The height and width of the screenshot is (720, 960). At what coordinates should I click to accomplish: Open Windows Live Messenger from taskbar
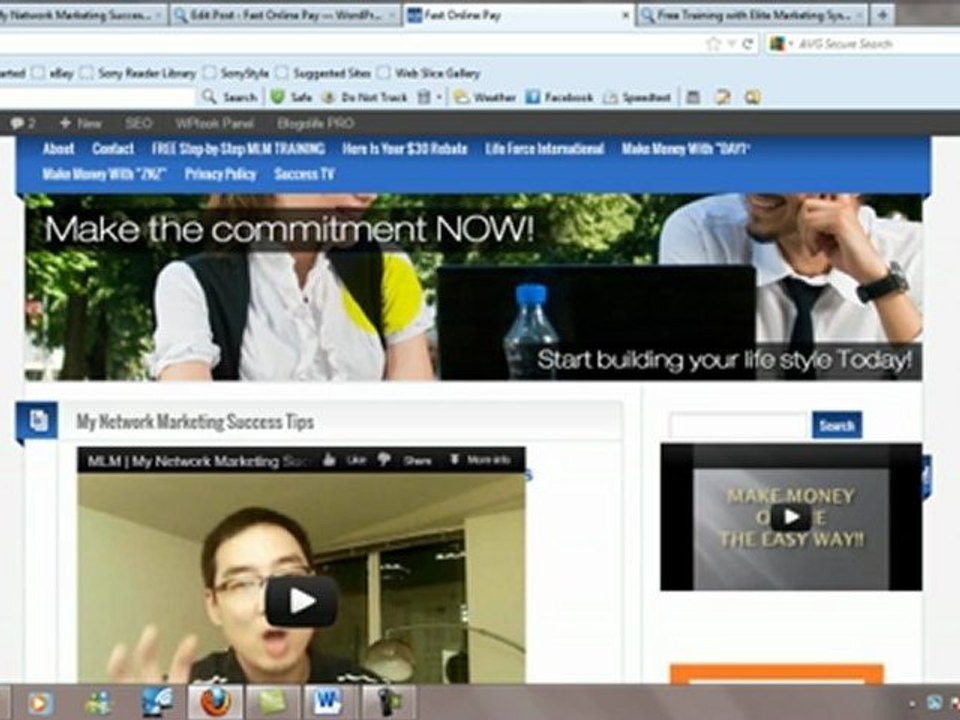click(99, 703)
